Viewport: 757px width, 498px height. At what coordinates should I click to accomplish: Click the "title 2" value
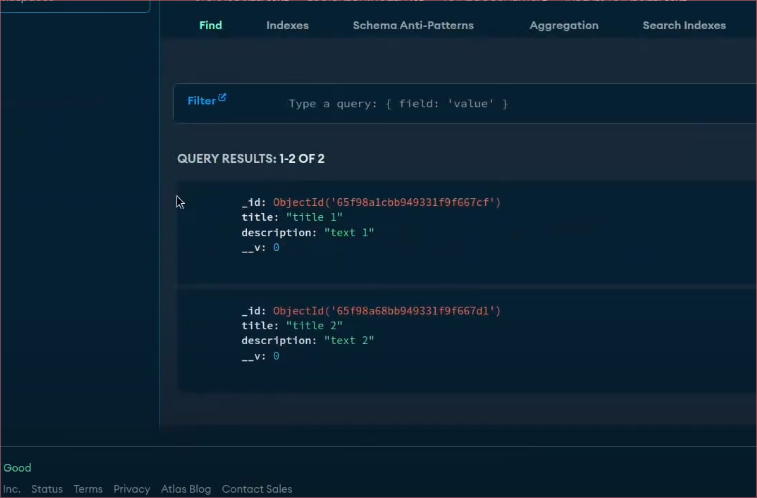(314, 326)
